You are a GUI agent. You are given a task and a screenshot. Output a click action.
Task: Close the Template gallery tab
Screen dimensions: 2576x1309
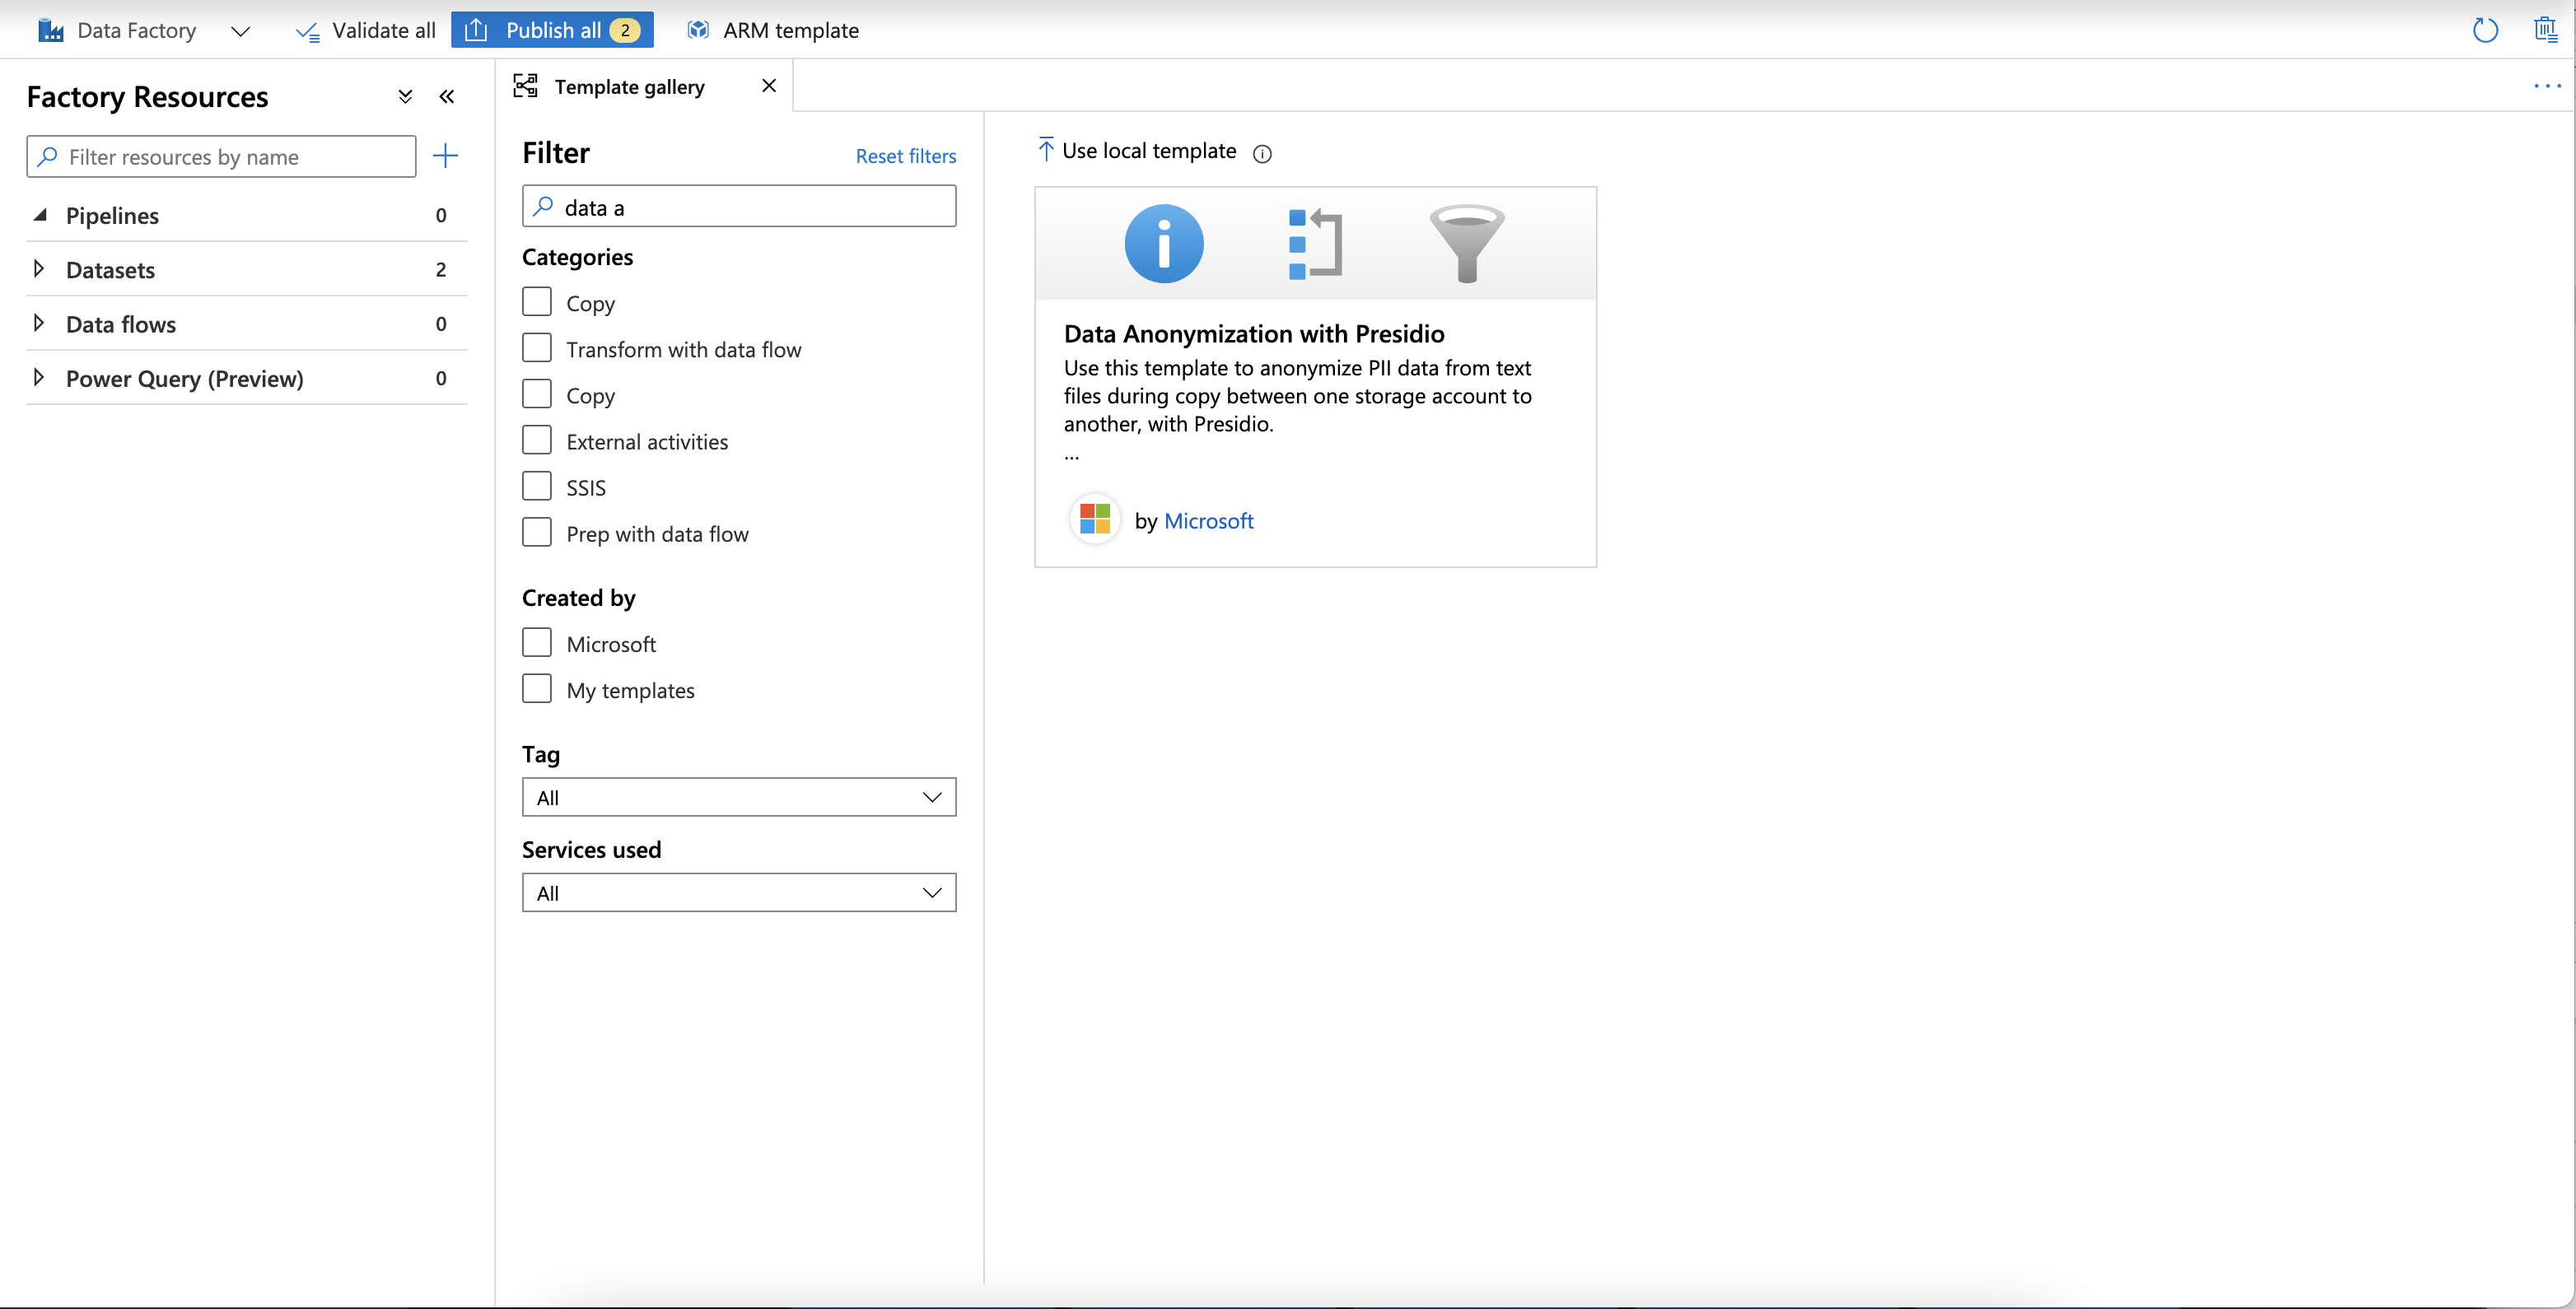769,86
